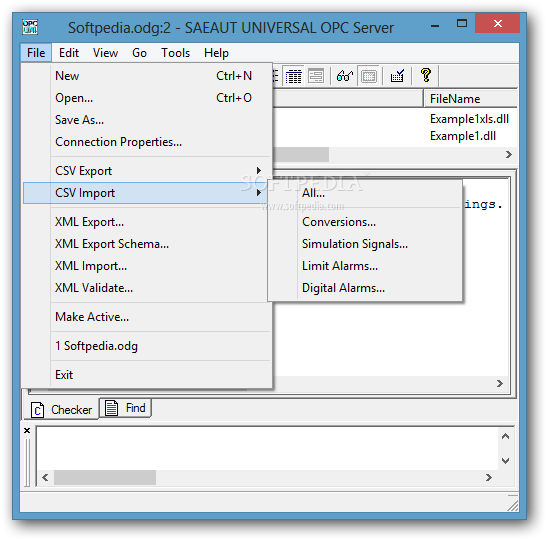Click the OPC application icon in title bar
The width and height of the screenshot is (547, 540).
coord(30,27)
